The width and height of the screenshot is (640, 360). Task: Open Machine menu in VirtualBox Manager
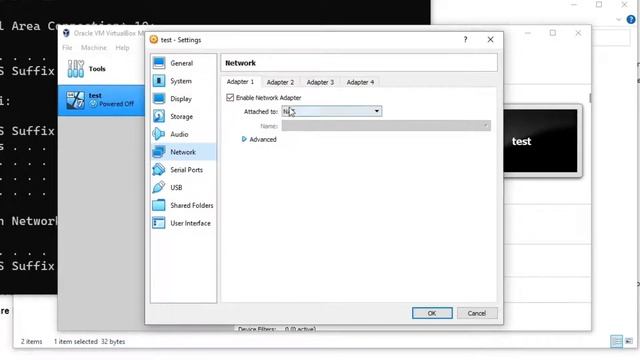click(x=93, y=48)
